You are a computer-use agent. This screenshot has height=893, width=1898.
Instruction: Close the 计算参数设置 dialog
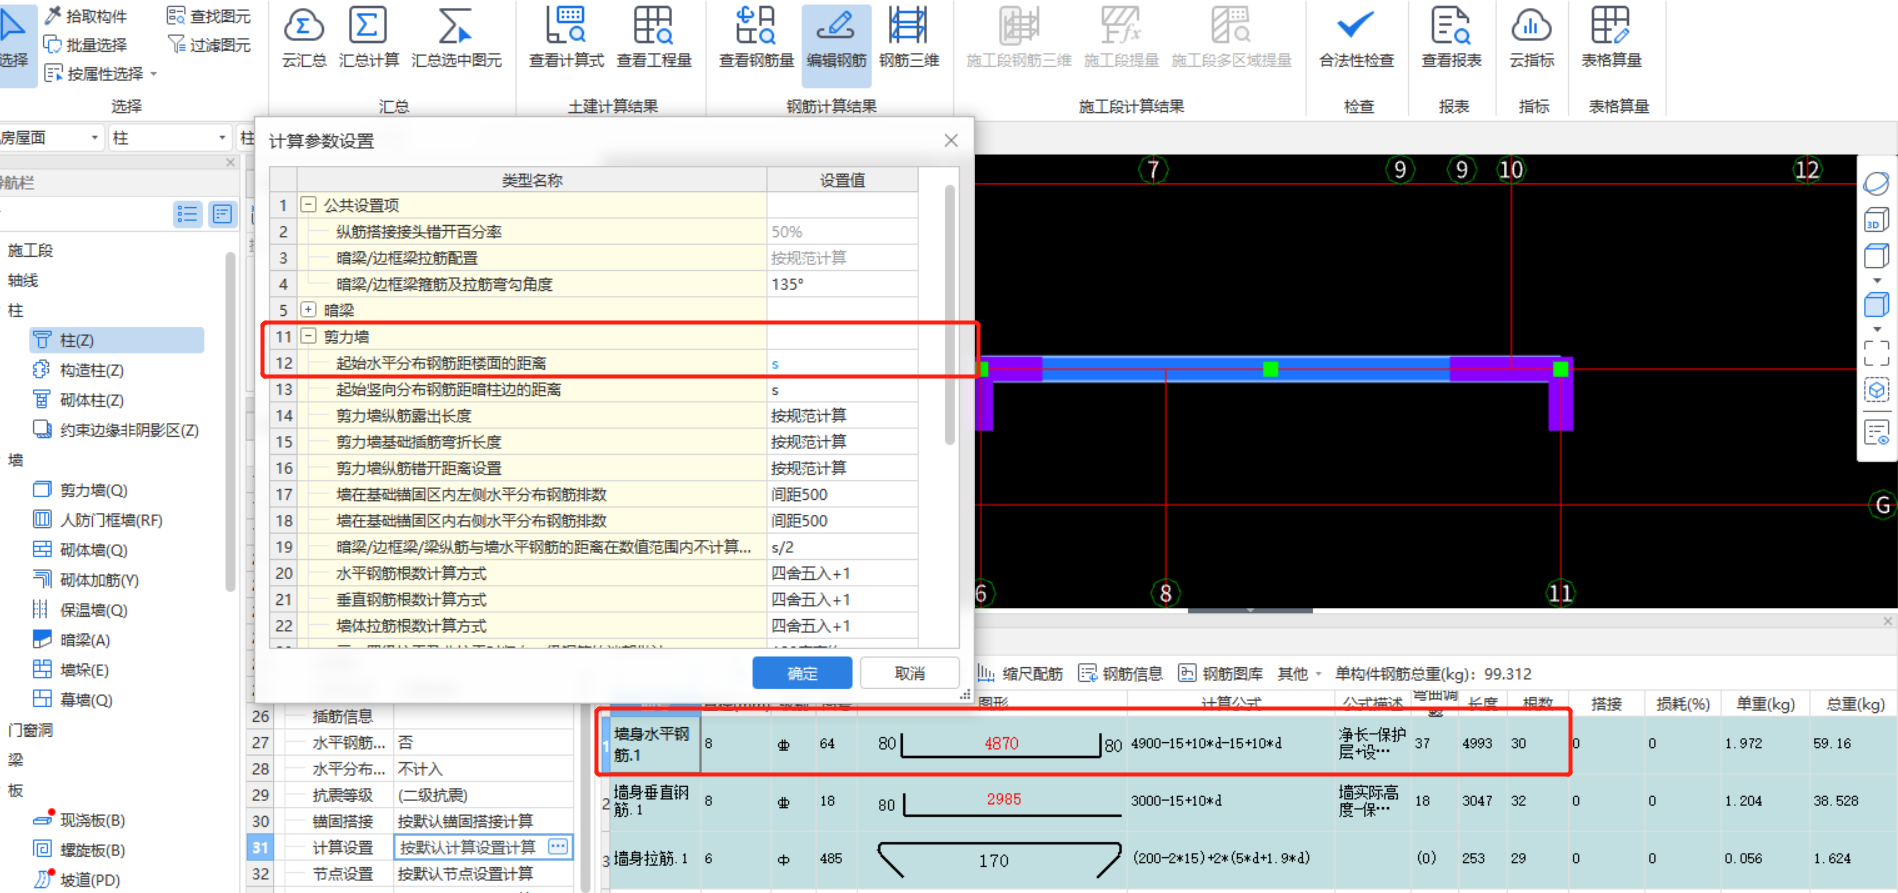(951, 141)
